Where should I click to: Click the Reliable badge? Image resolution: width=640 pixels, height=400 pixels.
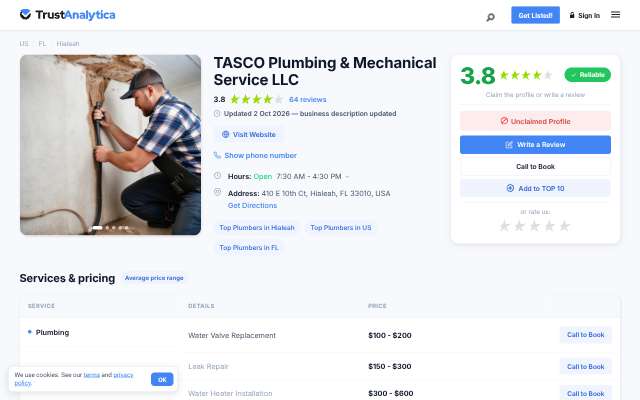[x=587, y=75]
